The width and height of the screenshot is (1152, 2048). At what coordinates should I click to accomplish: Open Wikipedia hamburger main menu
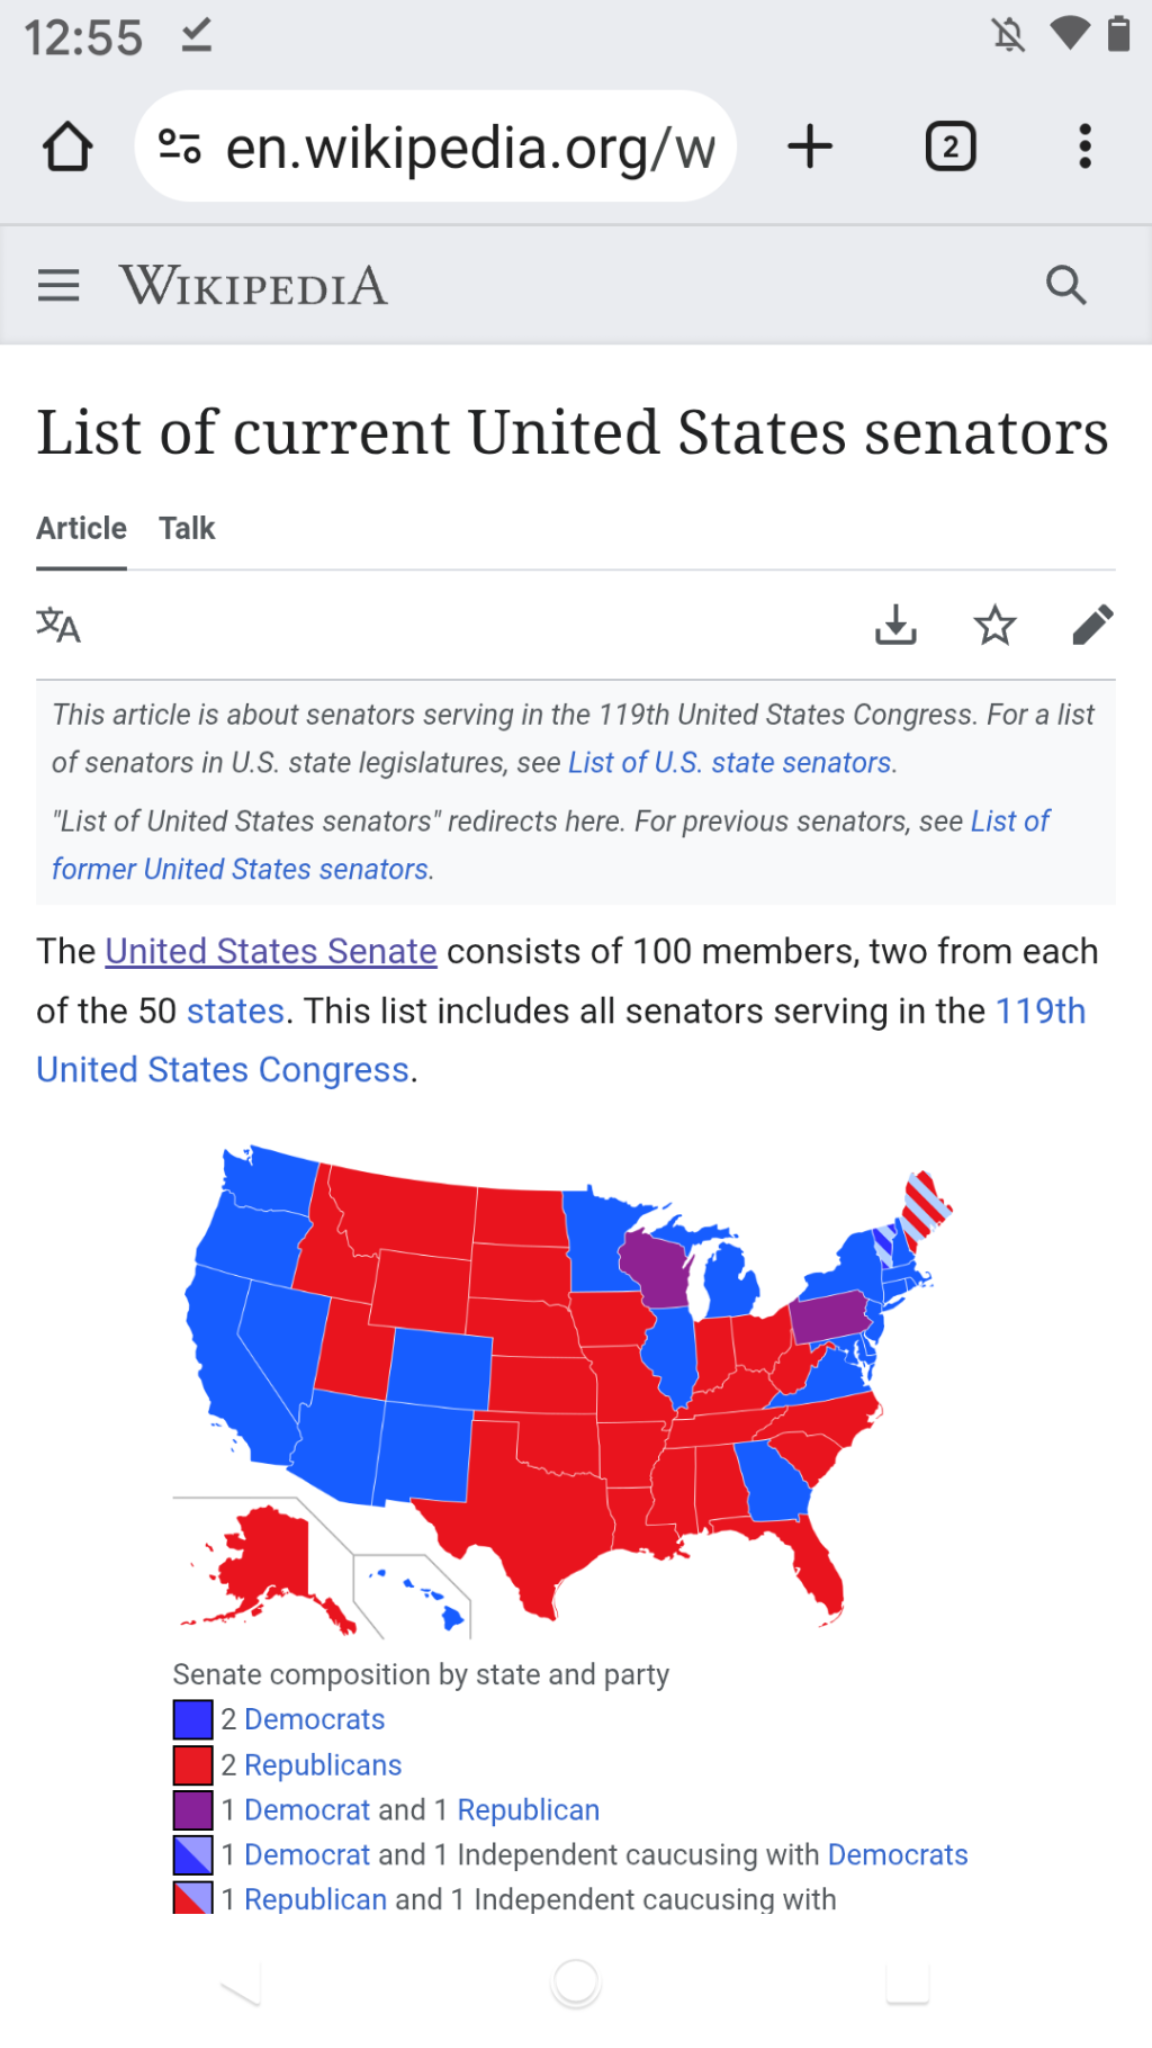pos(58,286)
